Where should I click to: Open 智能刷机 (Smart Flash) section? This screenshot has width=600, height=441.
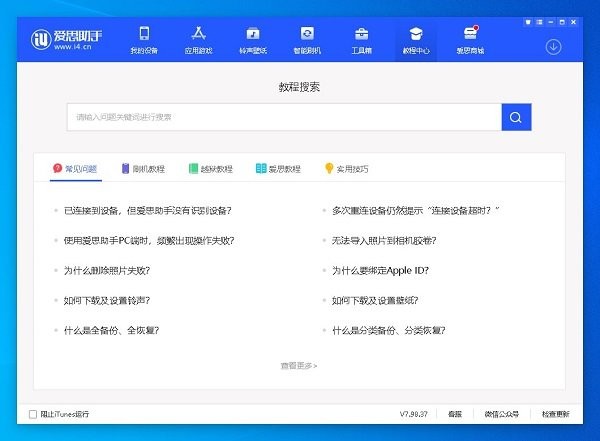point(307,39)
